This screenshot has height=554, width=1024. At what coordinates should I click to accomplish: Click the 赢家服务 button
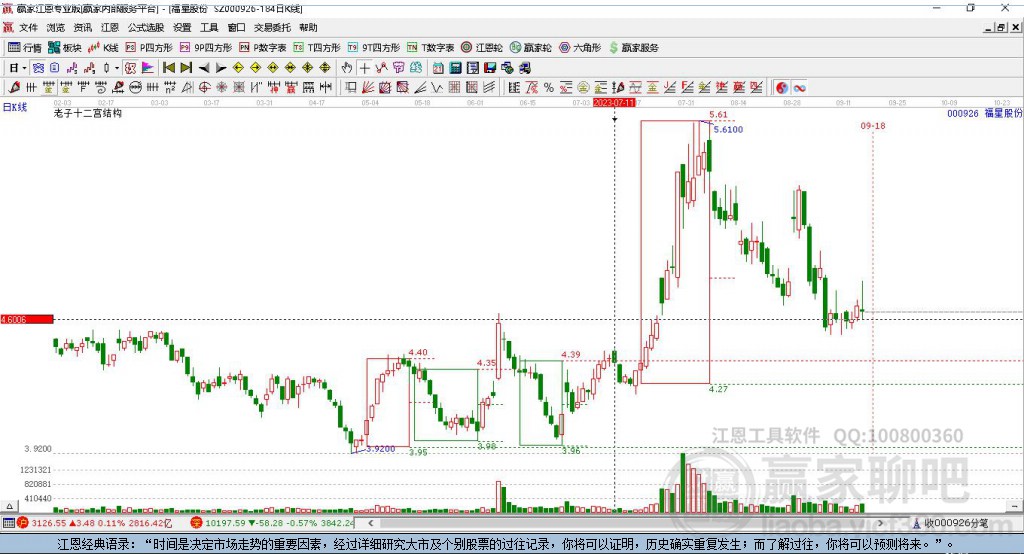(x=633, y=48)
